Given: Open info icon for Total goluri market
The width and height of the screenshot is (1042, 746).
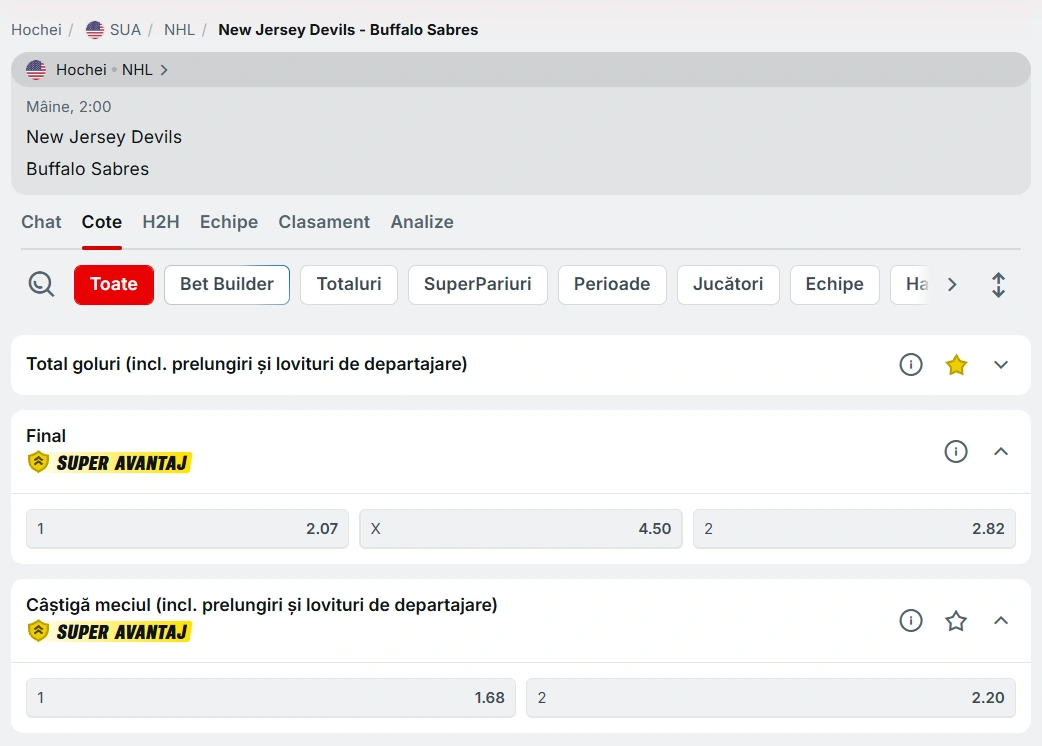Looking at the screenshot, I should (910, 365).
